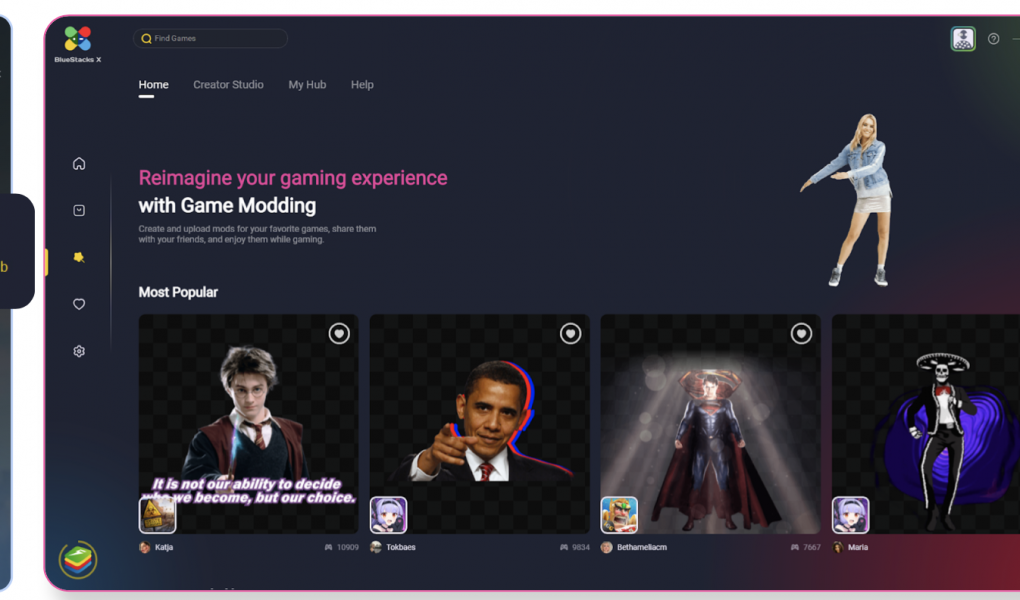Open Help using the question mark icon

click(993, 38)
